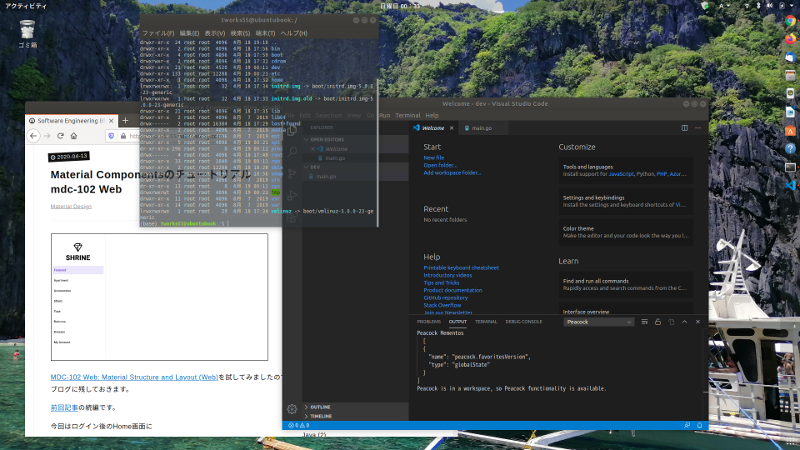
Task: Open the ヘルプ(H) menu in terminal window
Action: pos(294,33)
